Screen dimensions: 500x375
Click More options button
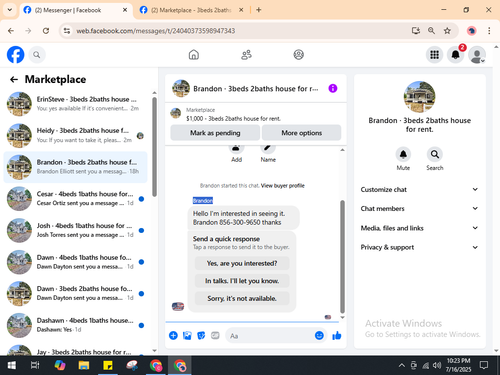pos(301,133)
